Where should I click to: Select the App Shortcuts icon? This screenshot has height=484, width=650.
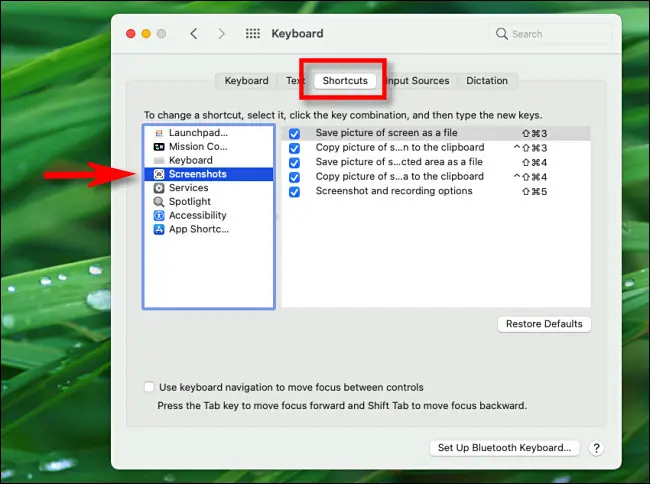[159, 229]
